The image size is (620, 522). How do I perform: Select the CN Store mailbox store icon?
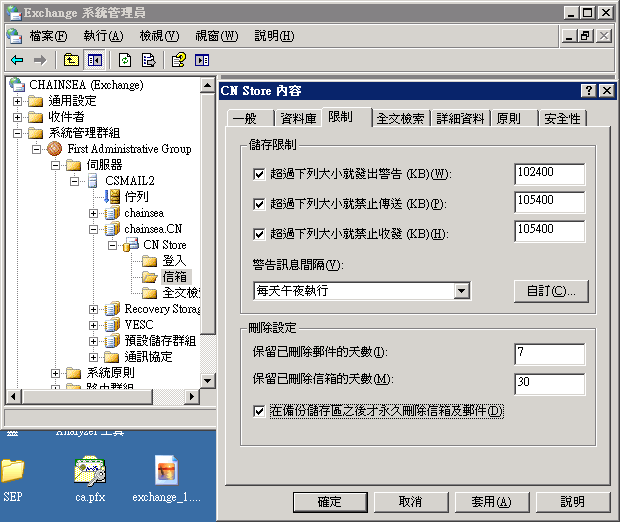pos(131,245)
